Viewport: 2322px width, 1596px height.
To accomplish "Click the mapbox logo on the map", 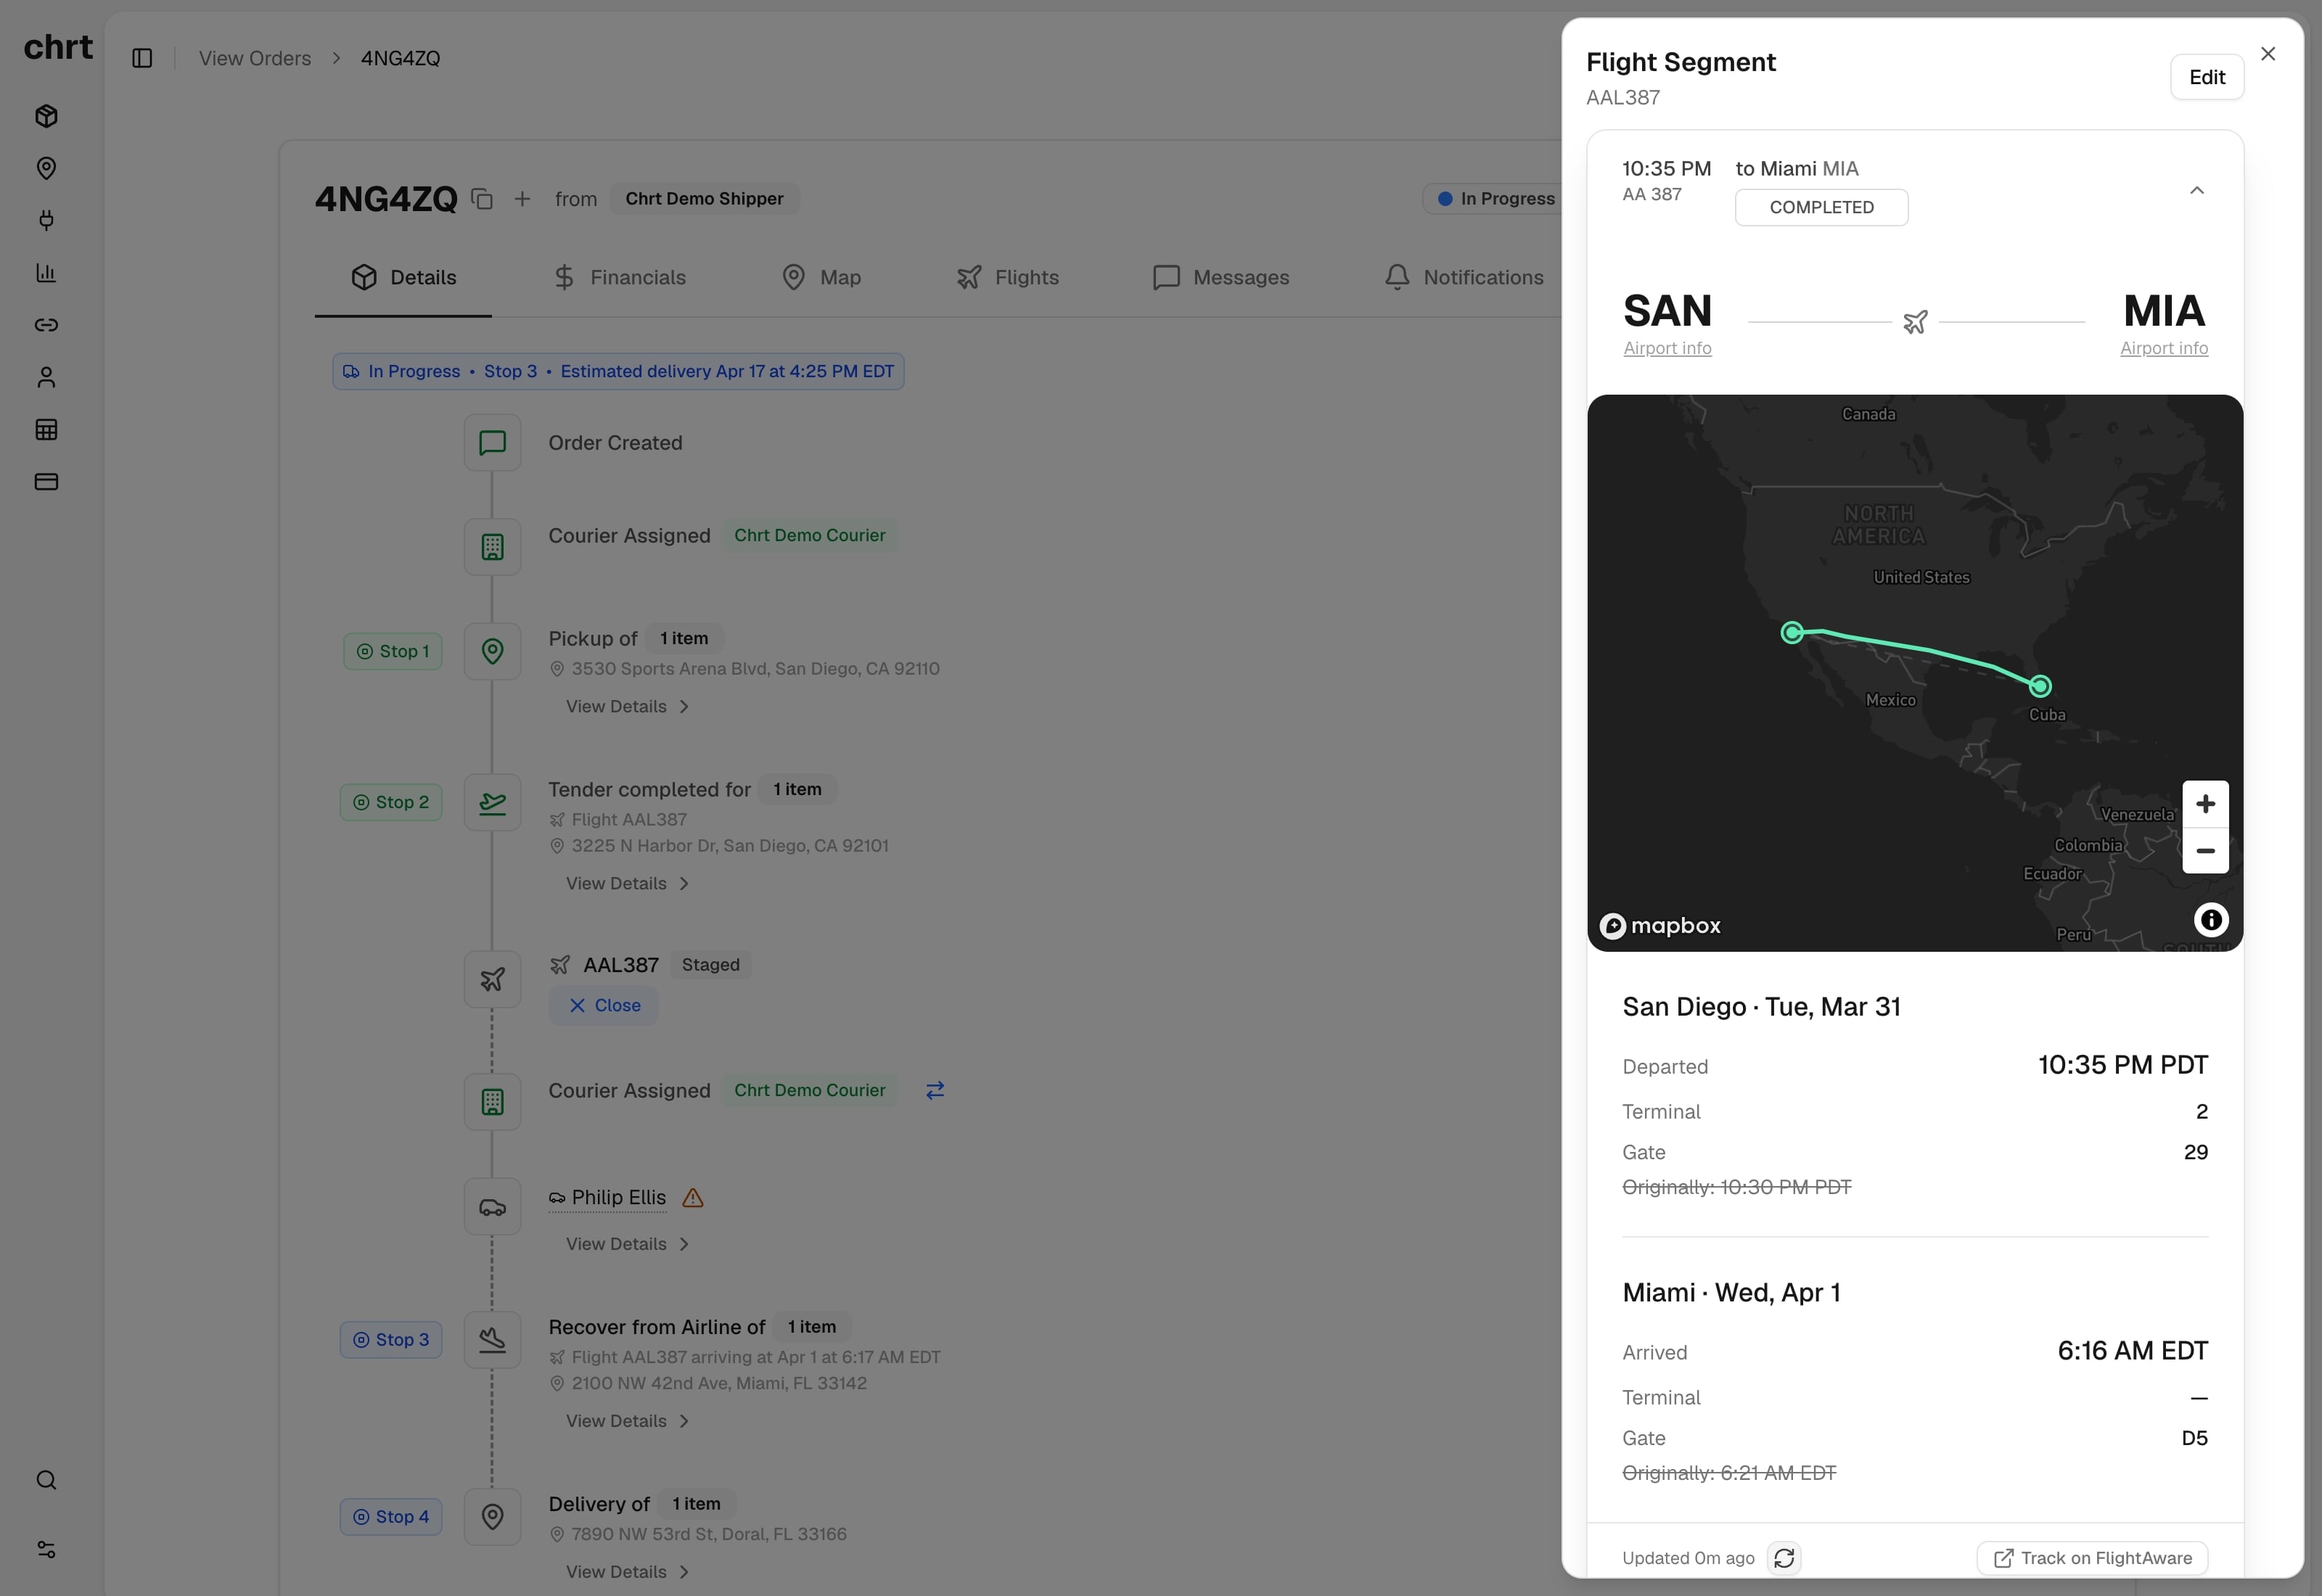I will 1660,925.
